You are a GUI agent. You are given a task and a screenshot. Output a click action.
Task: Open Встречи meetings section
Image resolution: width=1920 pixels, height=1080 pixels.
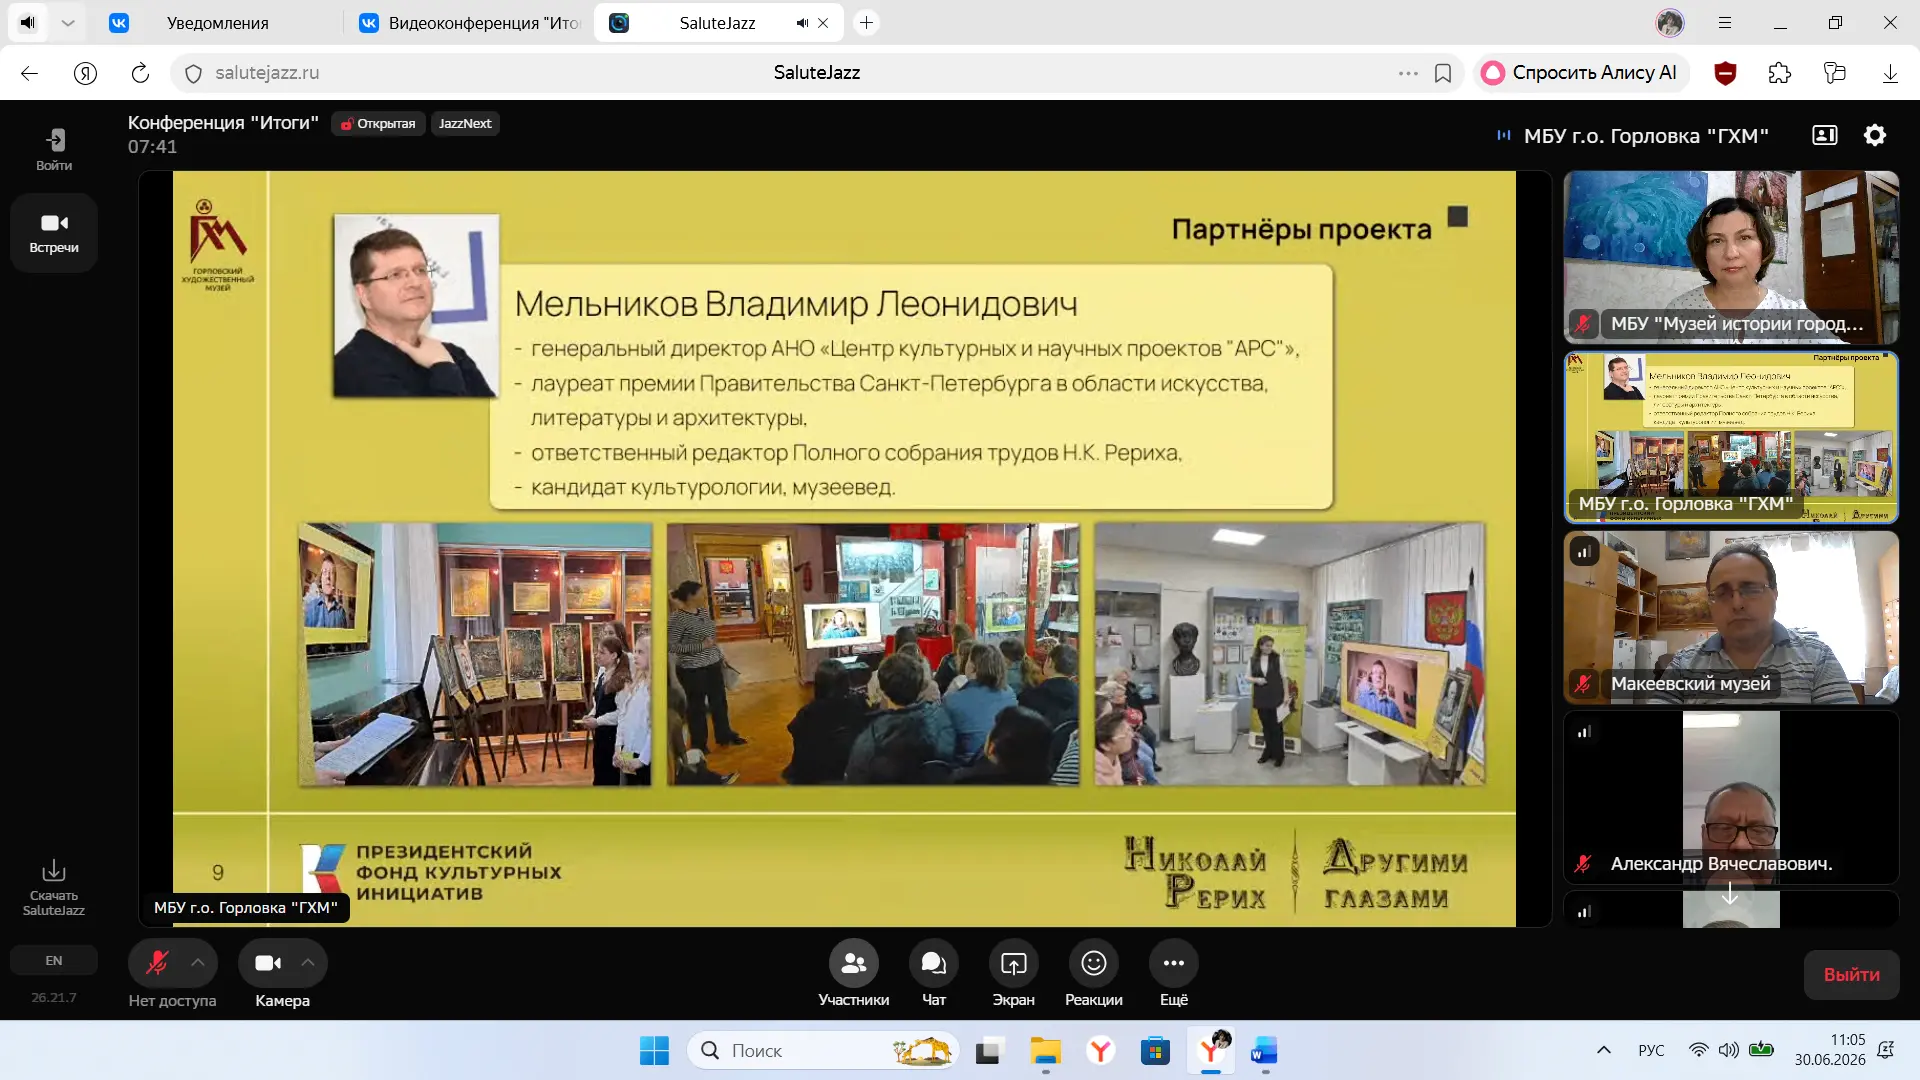coord(54,232)
